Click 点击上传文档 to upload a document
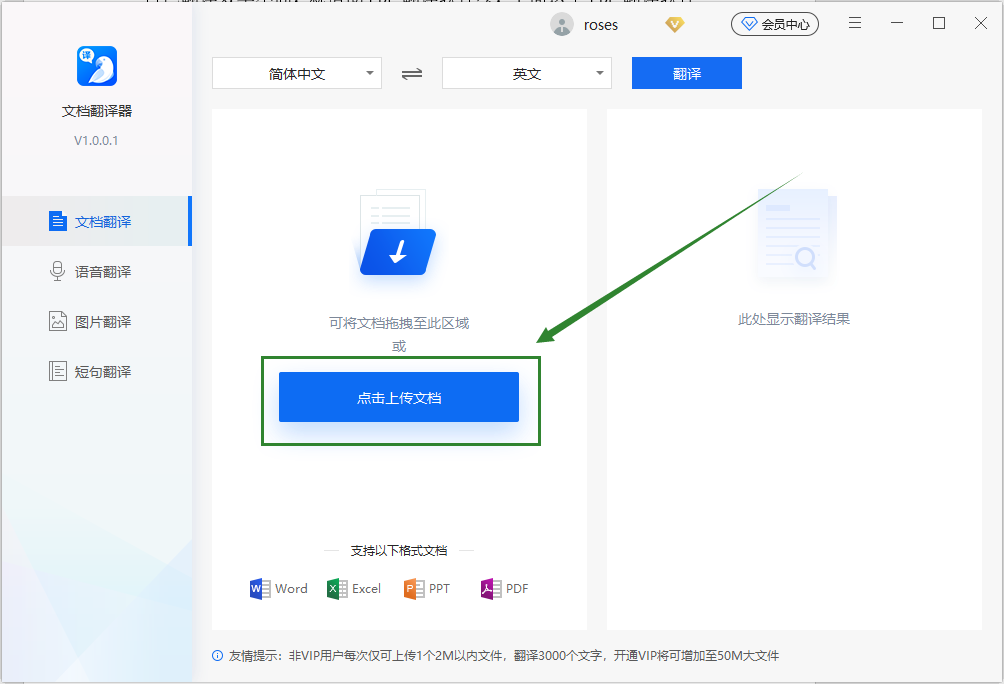 click(398, 396)
